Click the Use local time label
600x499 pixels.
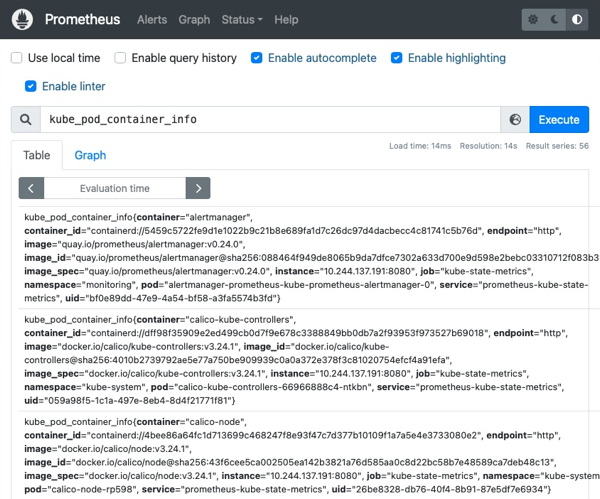(x=64, y=58)
